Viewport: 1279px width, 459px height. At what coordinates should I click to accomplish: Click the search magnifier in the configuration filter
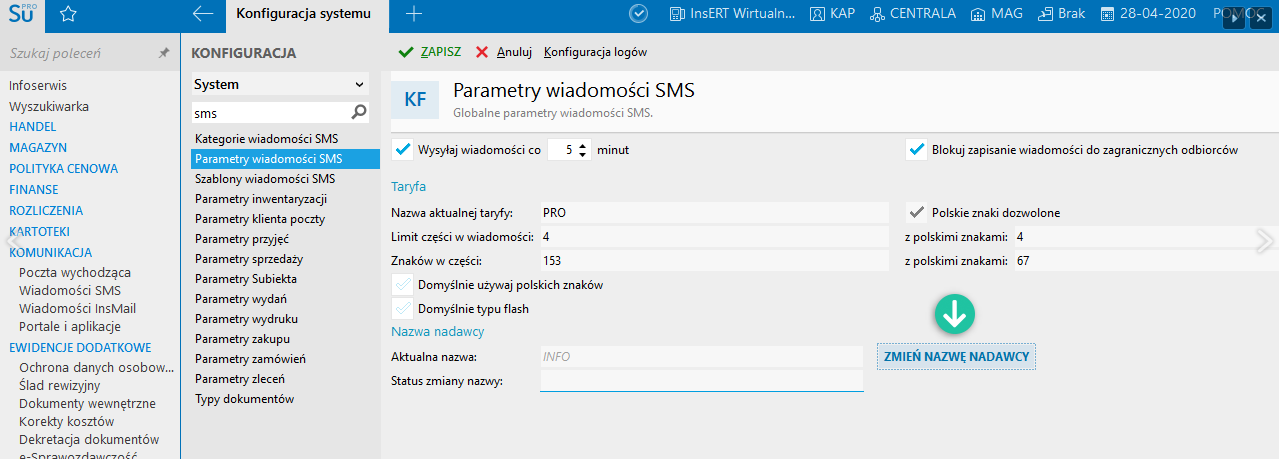[359, 112]
